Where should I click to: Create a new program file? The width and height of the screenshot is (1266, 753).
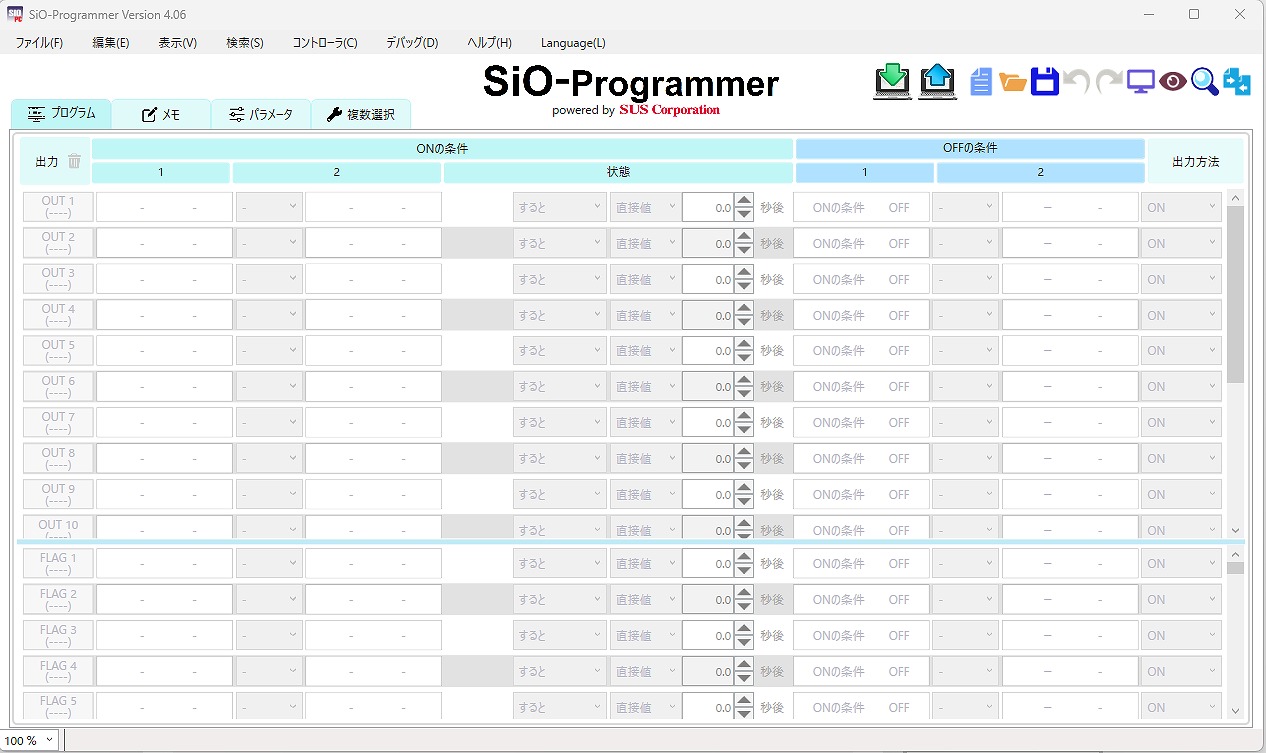tap(980, 80)
